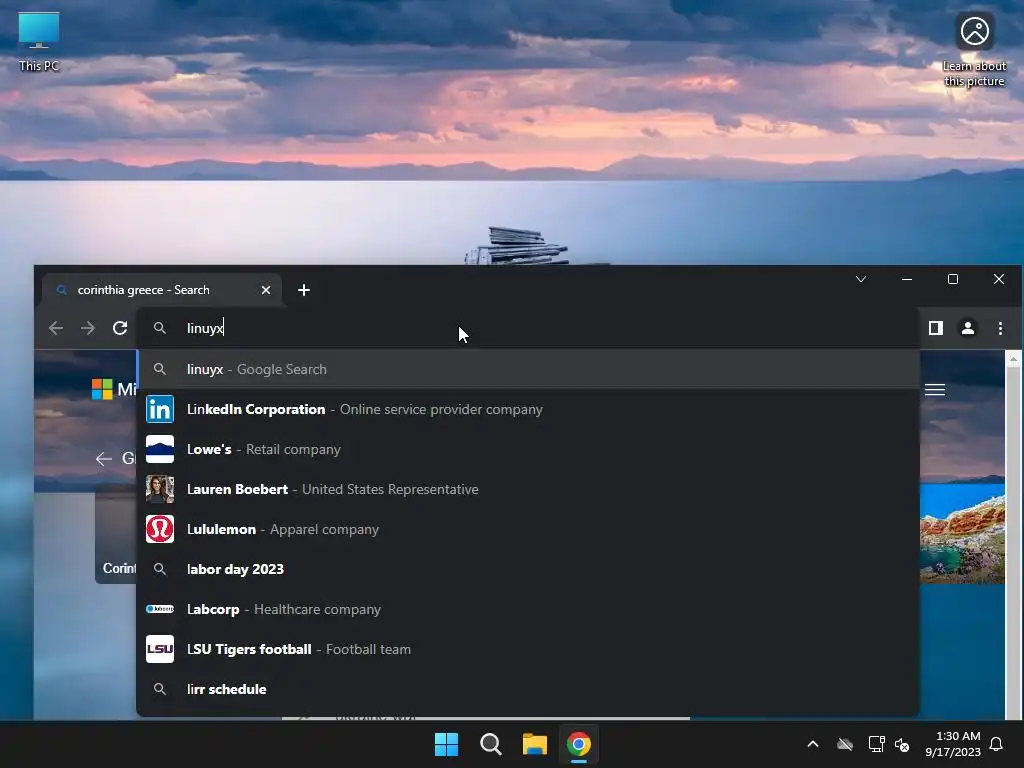The image size is (1024, 768).
Task: Open Windows Start menu
Action: pyautogui.click(x=447, y=744)
